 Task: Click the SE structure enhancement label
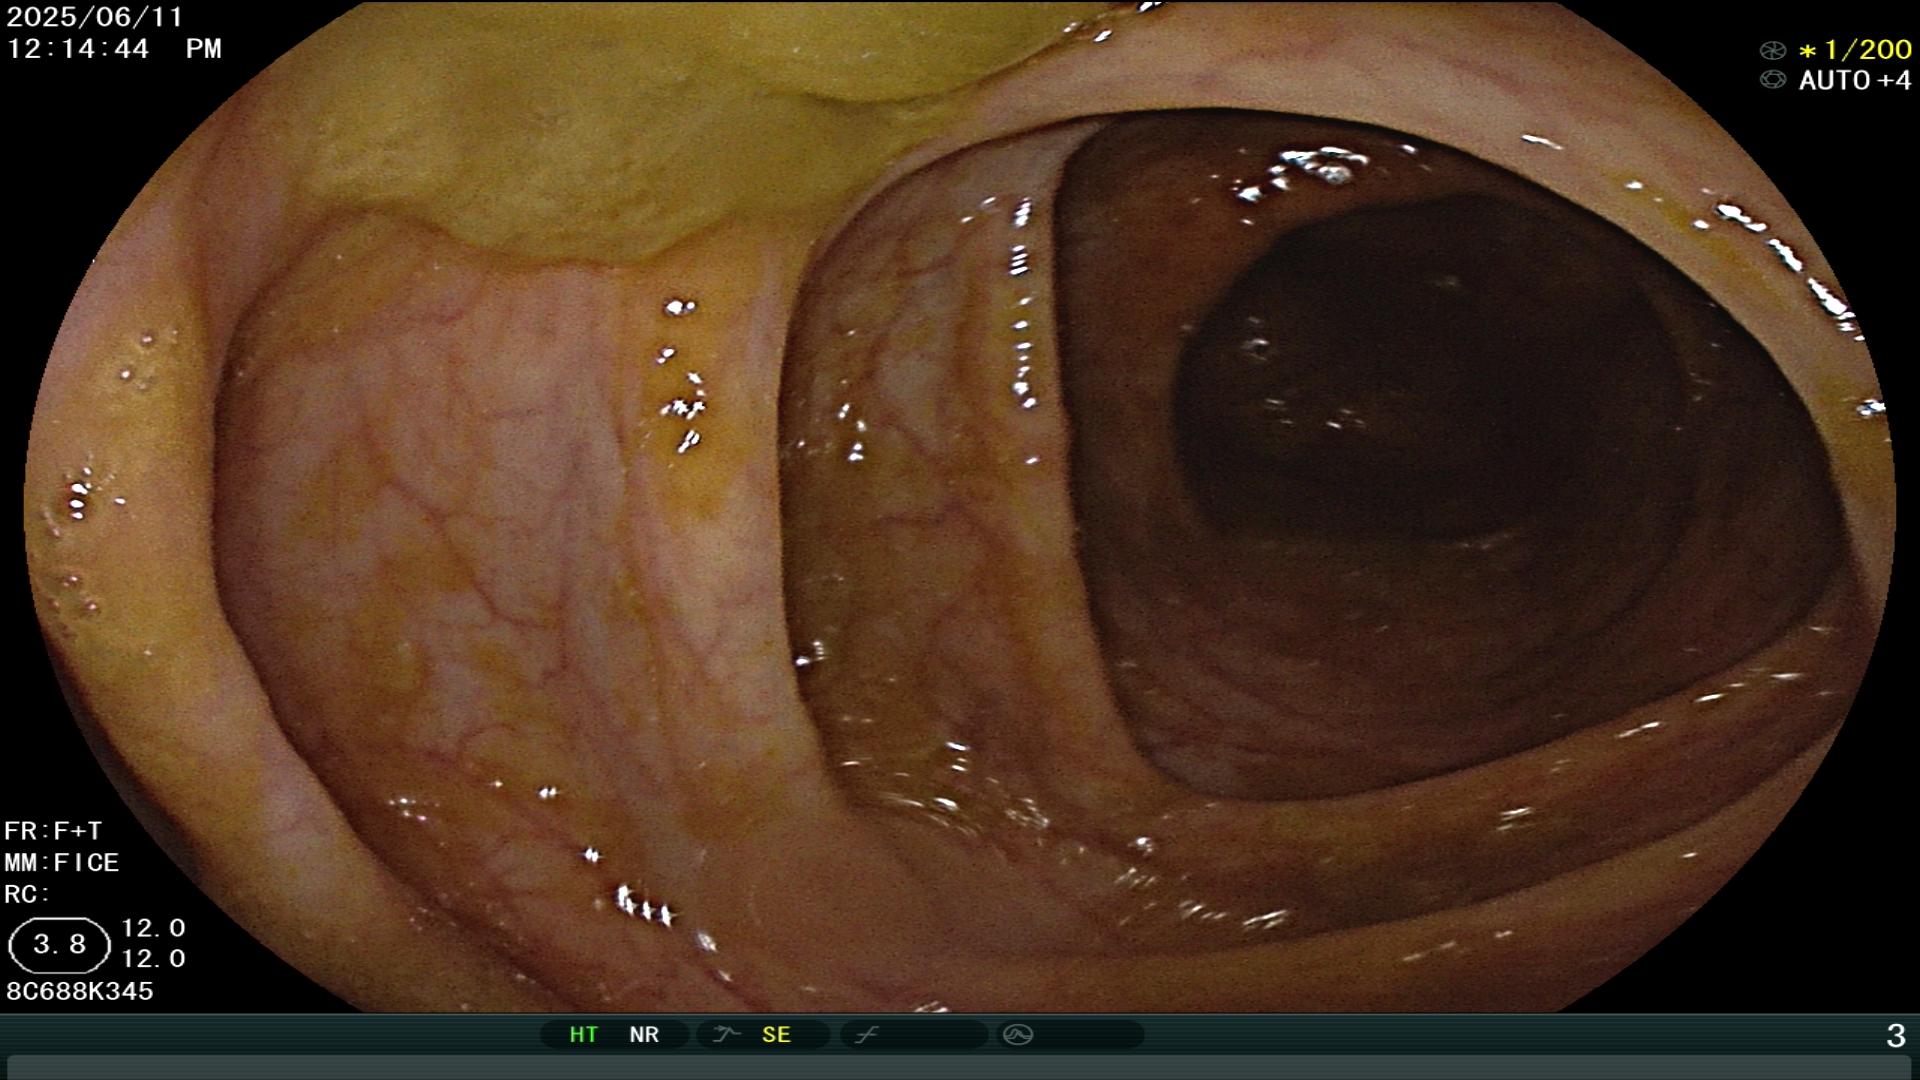pyautogui.click(x=776, y=1035)
